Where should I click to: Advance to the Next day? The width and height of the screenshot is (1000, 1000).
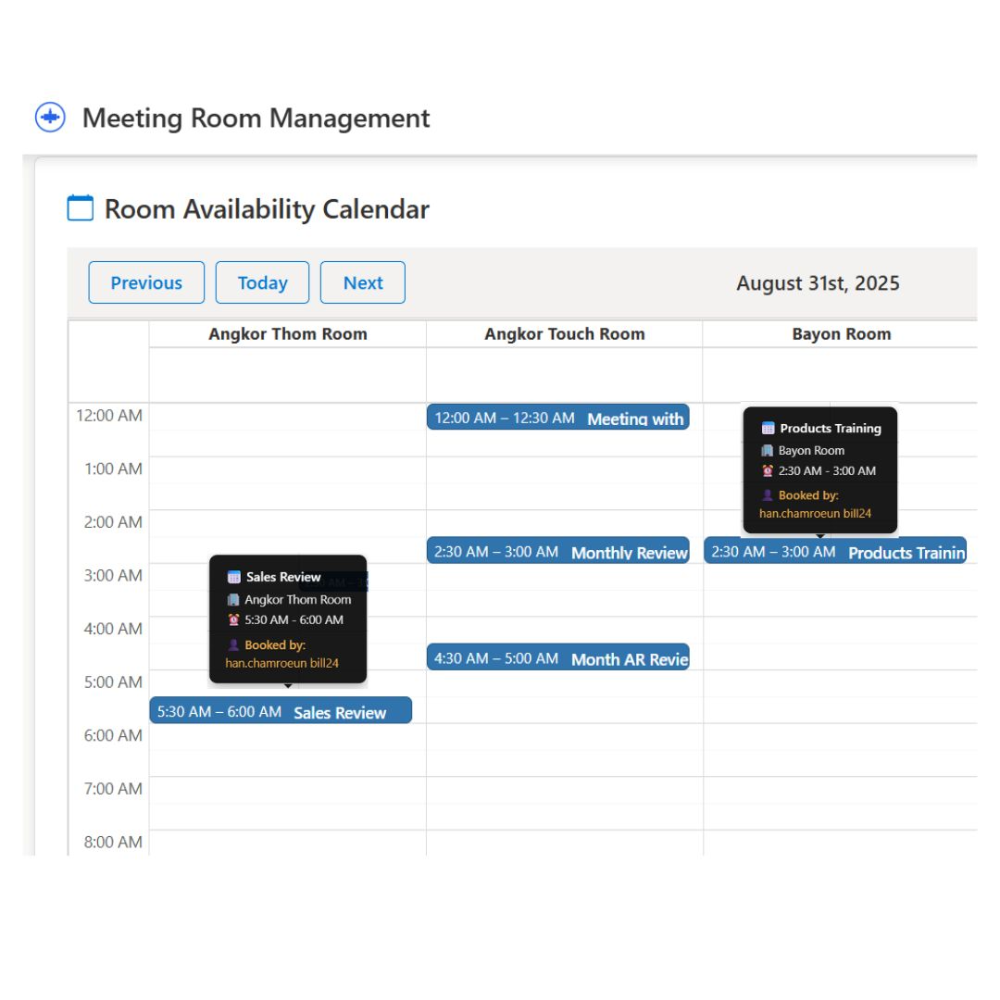pyautogui.click(x=362, y=283)
